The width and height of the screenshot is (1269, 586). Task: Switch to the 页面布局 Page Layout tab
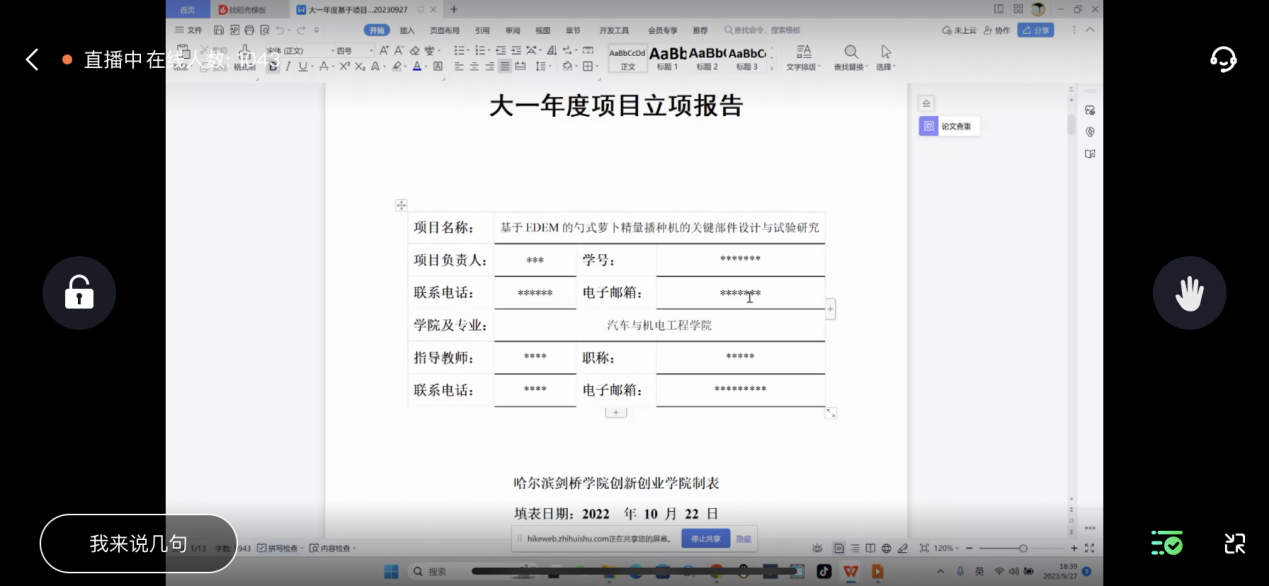(x=445, y=30)
